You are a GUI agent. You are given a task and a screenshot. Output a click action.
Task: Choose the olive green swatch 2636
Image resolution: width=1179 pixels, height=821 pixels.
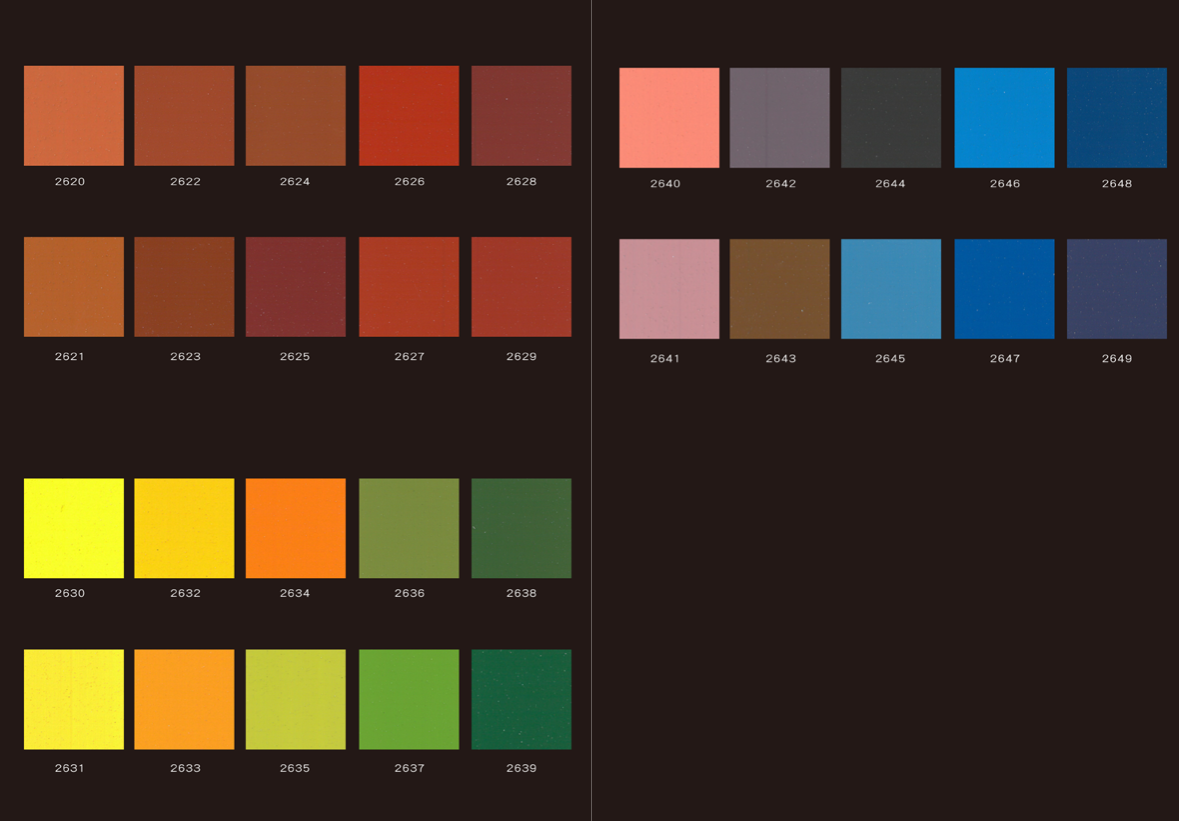tap(409, 528)
